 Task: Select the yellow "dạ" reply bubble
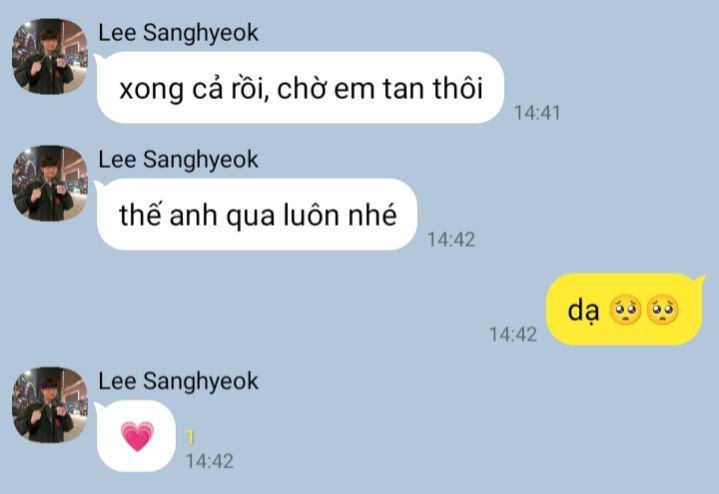pyautogui.click(x=625, y=309)
